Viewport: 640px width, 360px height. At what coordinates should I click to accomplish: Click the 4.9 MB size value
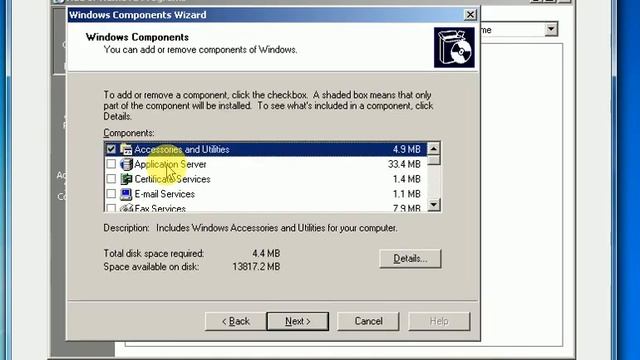(407, 149)
